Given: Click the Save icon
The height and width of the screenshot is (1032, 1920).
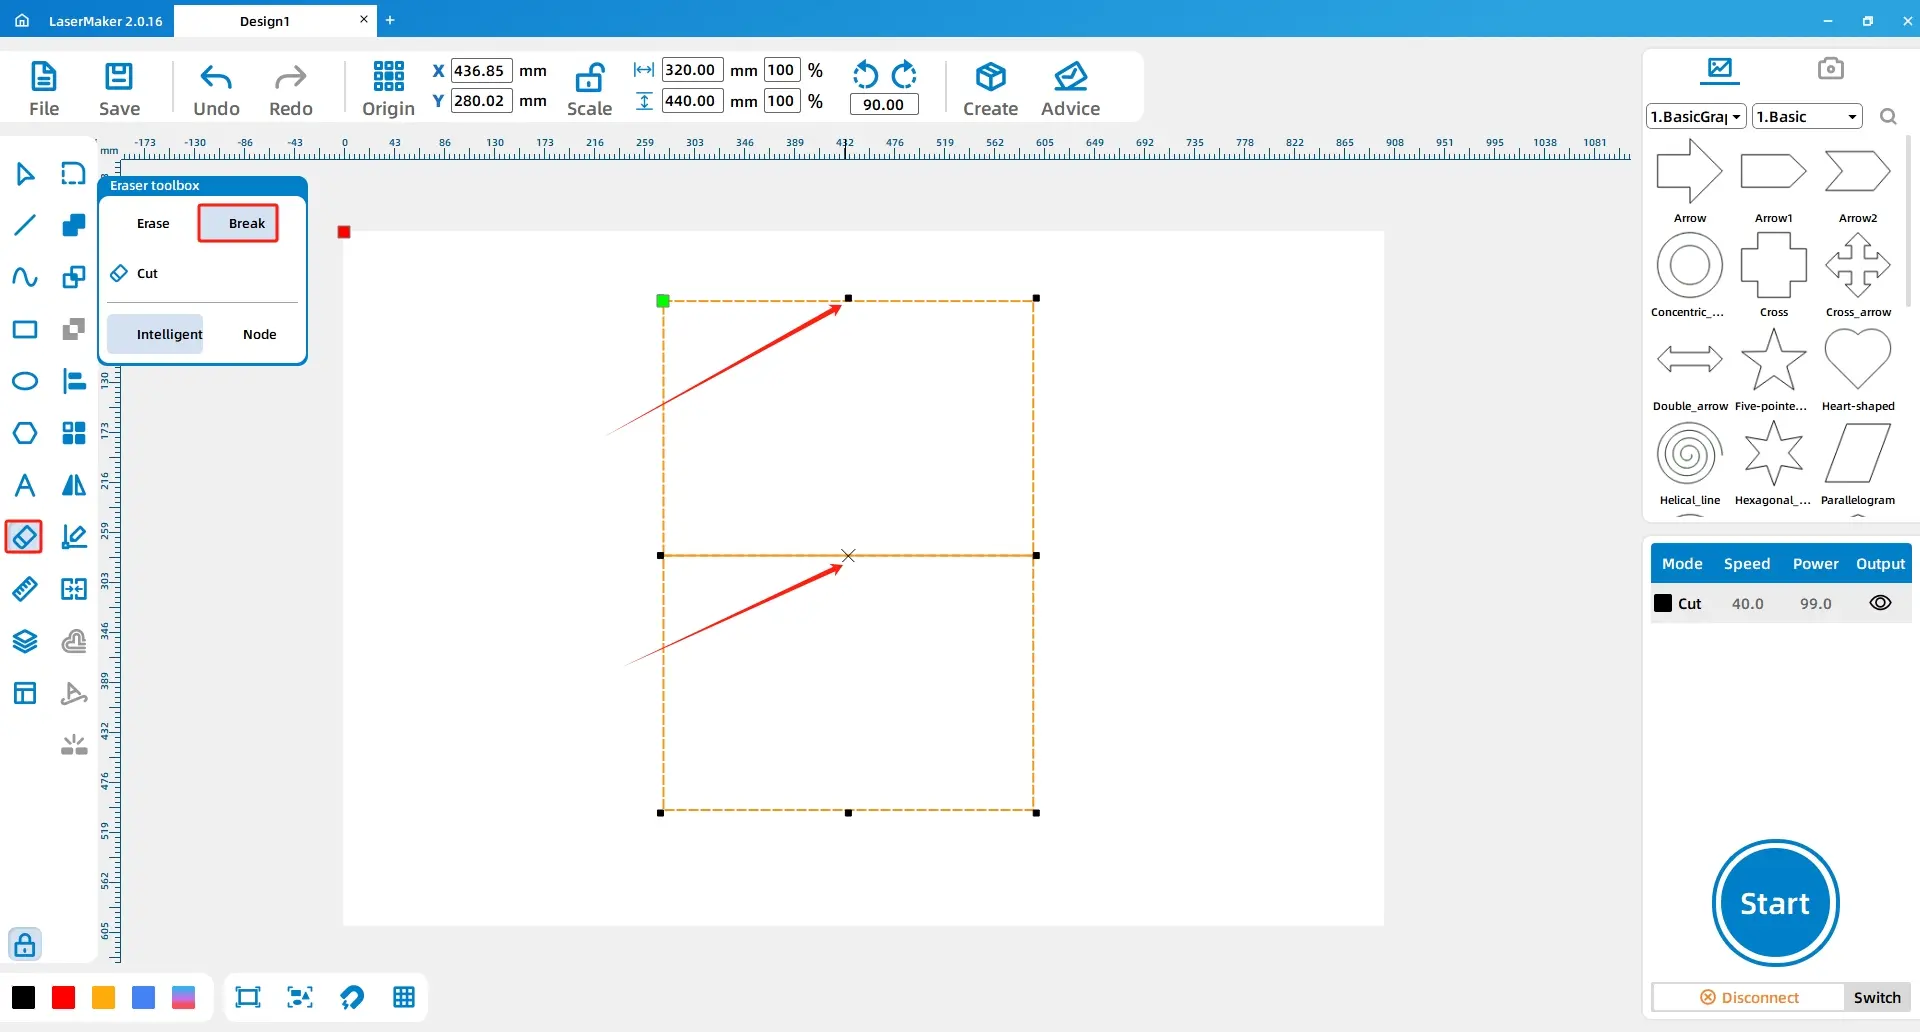Looking at the screenshot, I should [119, 76].
